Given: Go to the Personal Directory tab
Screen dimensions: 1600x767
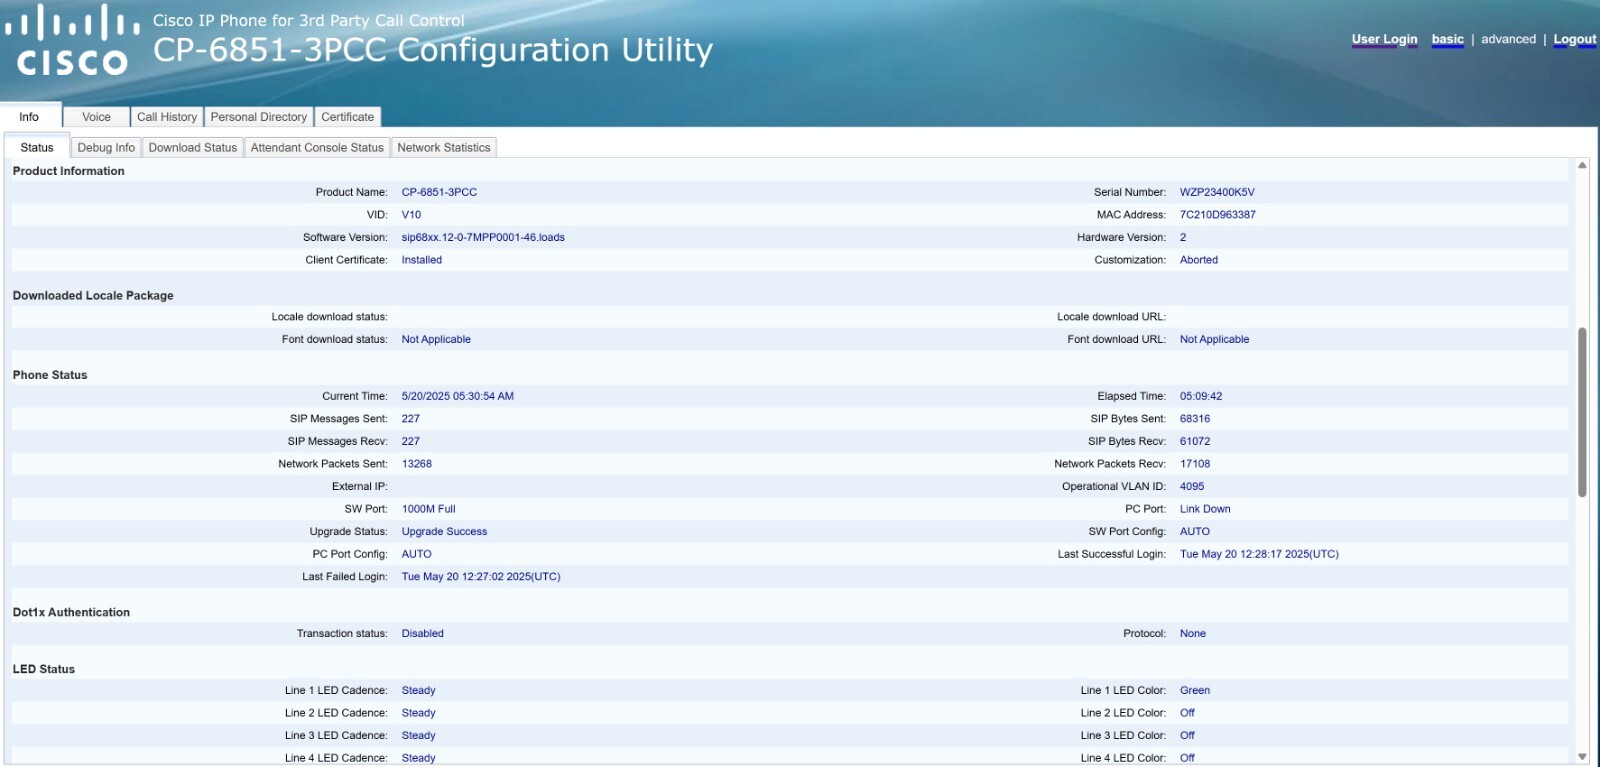Looking at the screenshot, I should tap(259, 117).
